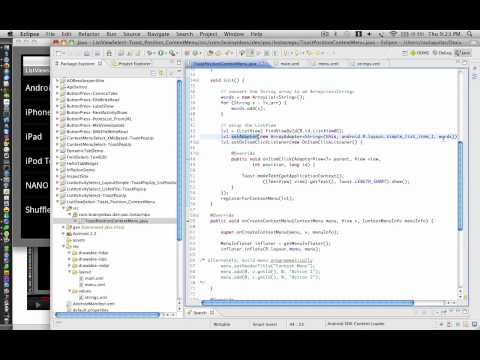
Task: Switch to the strings.xml editor tab
Action: pos(368,63)
